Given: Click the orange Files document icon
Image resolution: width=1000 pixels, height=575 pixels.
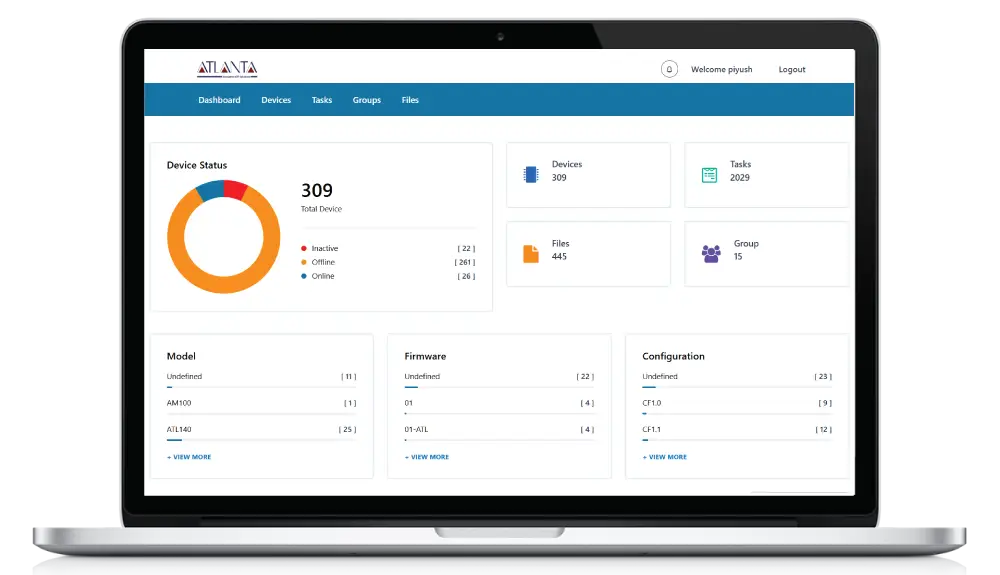Looking at the screenshot, I should 531,254.
